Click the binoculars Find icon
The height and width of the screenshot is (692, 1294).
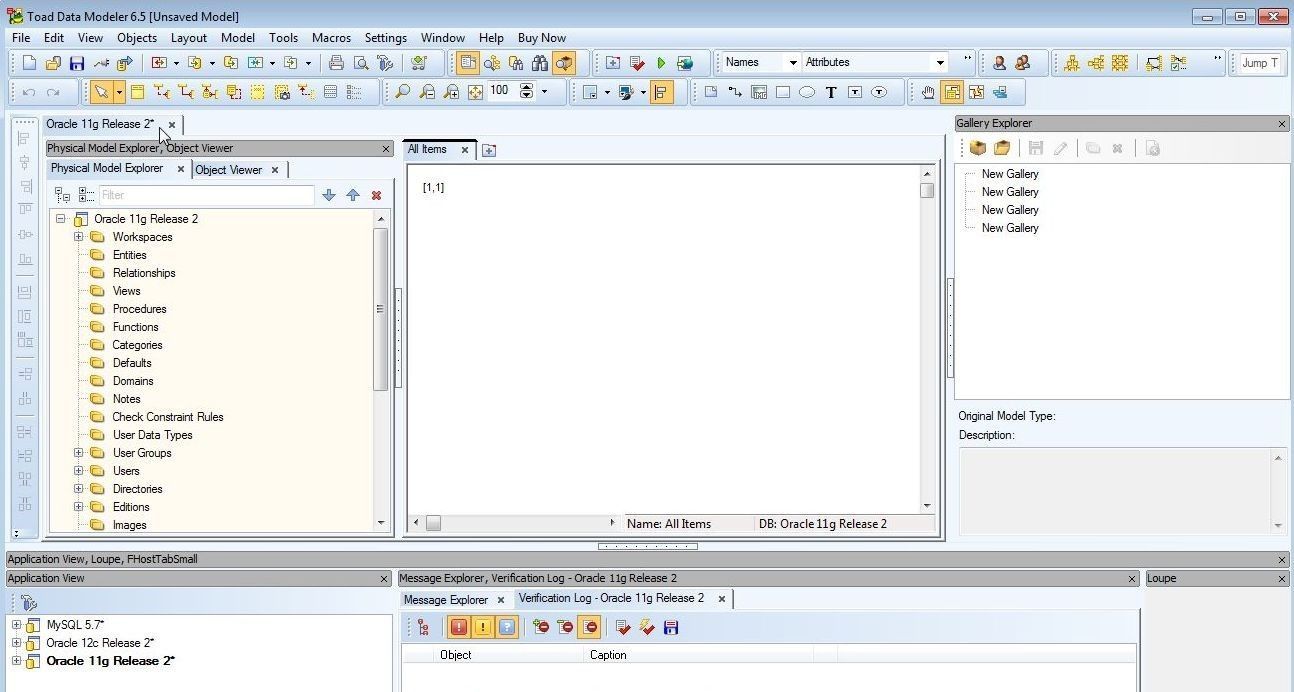(540, 63)
